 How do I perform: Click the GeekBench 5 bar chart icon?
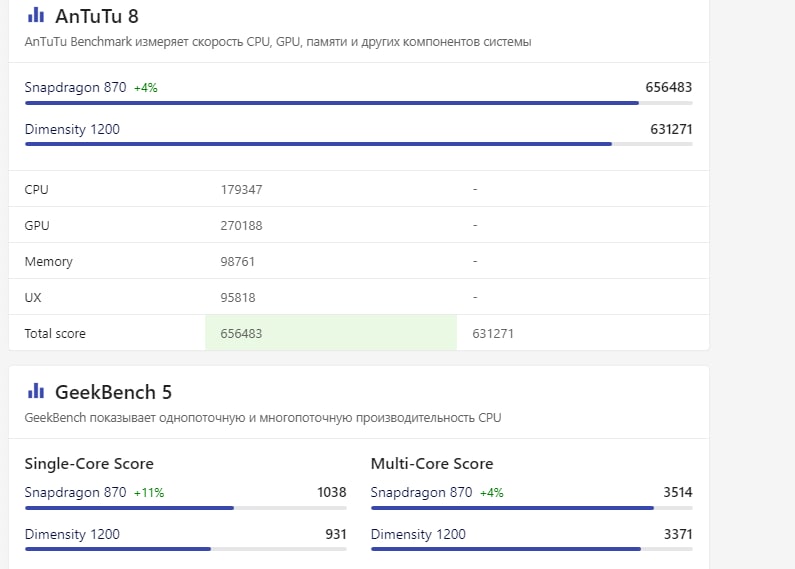click(x=36, y=391)
